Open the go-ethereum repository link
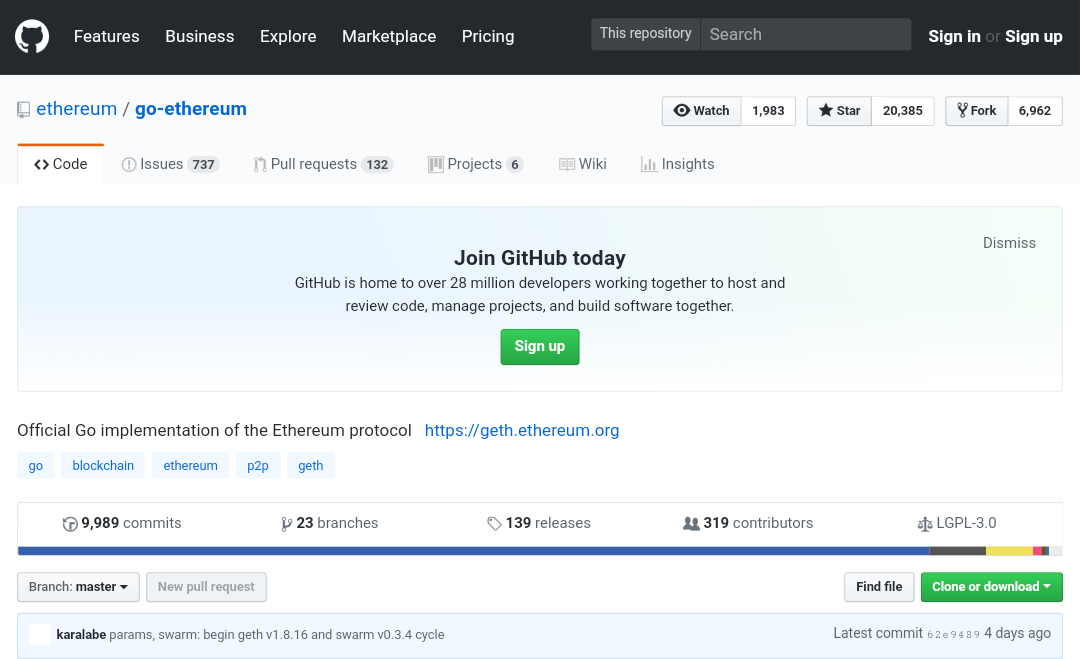The width and height of the screenshot is (1080, 659). pyautogui.click(x=191, y=109)
